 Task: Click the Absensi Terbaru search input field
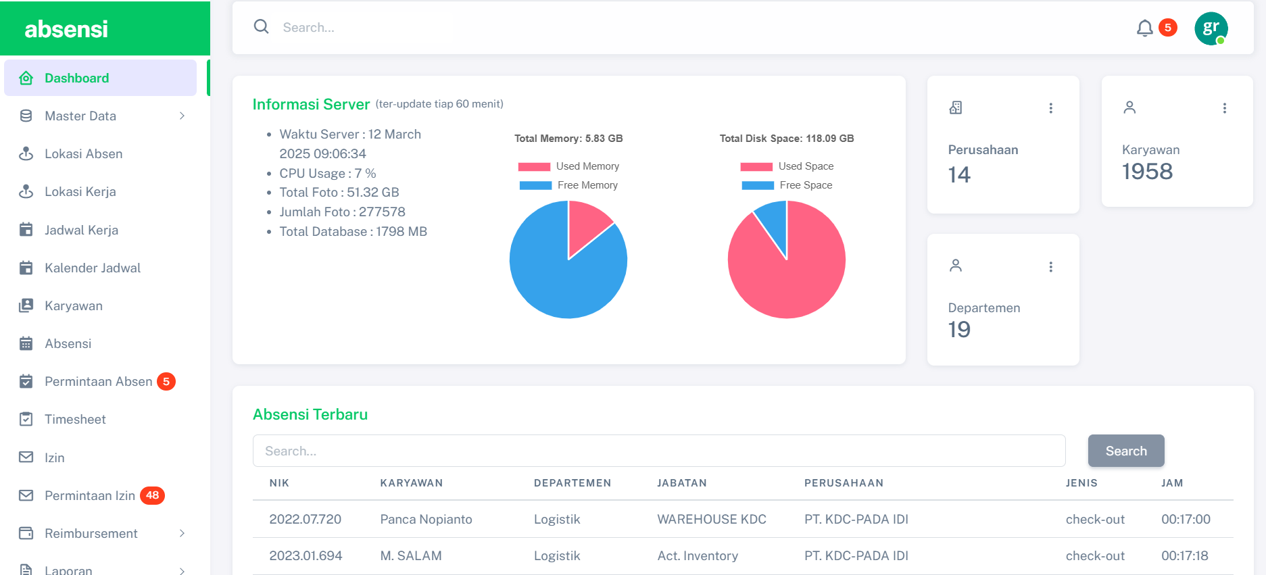[x=658, y=451]
